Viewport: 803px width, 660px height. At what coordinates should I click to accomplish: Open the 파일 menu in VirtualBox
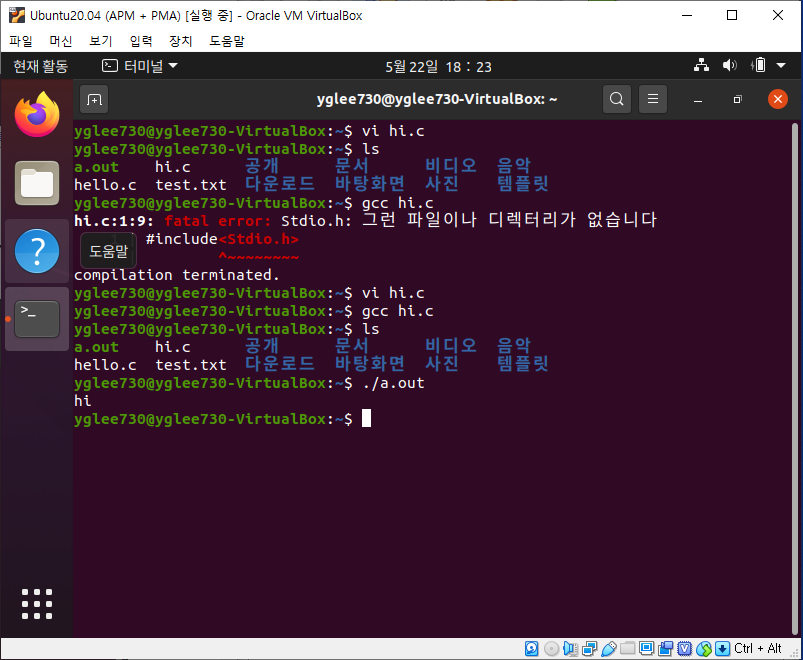pos(20,41)
